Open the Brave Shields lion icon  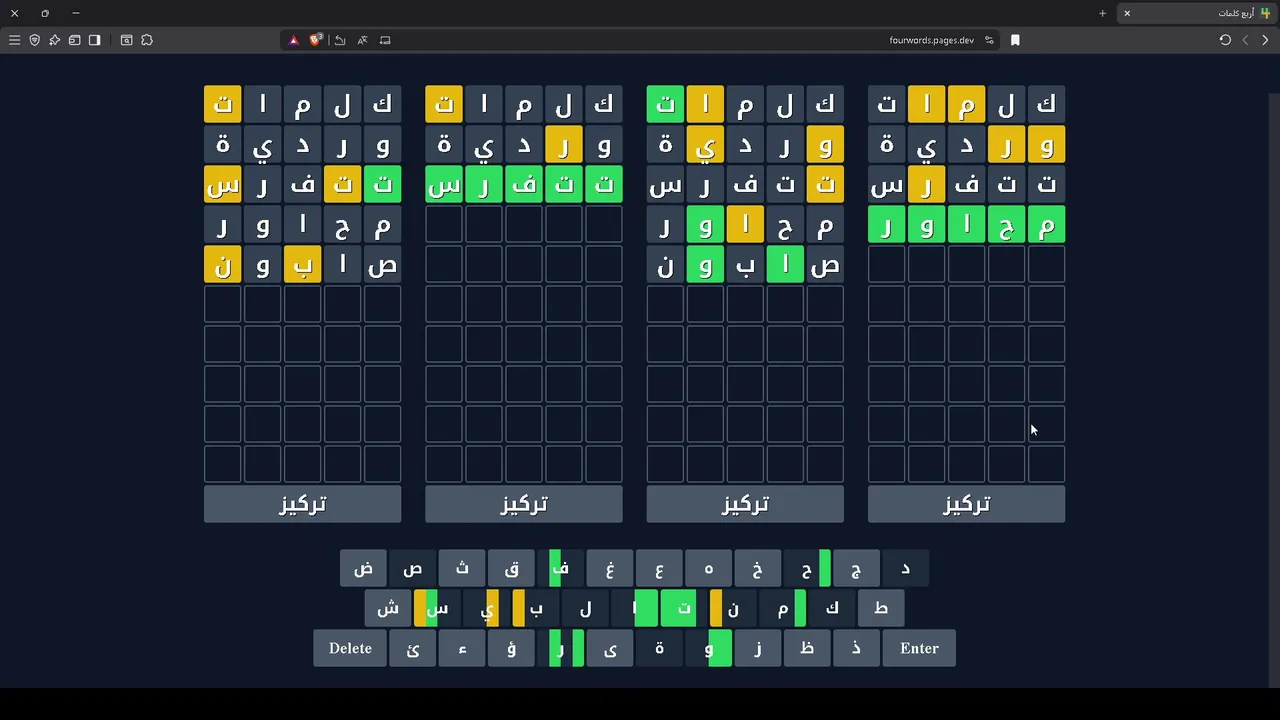click(316, 40)
